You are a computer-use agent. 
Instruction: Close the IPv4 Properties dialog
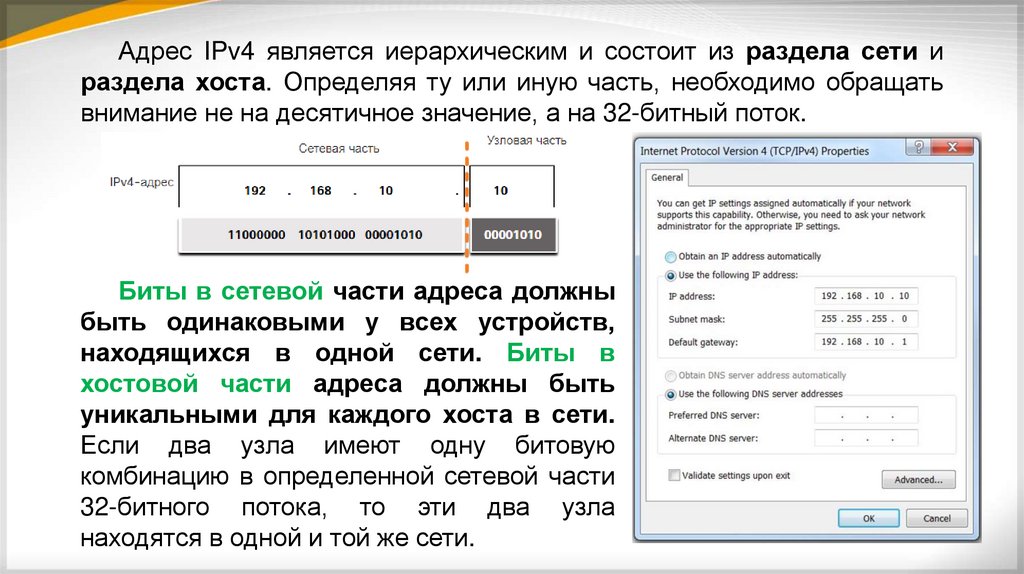952,148
